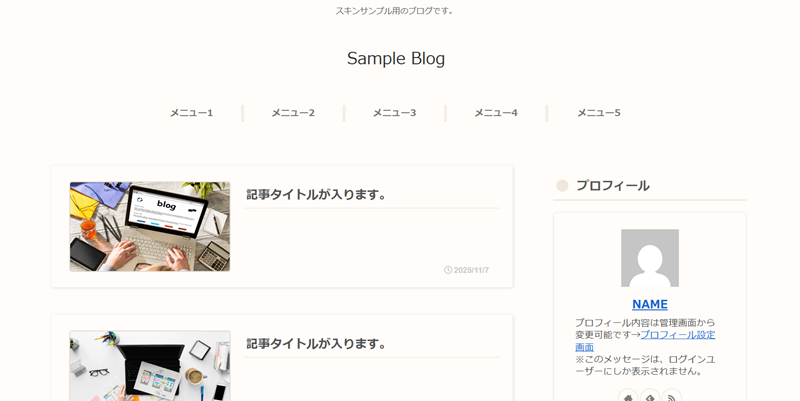The width and height of the screenshot is (800, 401).
Task: Click the round bullet beside プロフィール heading
Action: tap(562, 186)
